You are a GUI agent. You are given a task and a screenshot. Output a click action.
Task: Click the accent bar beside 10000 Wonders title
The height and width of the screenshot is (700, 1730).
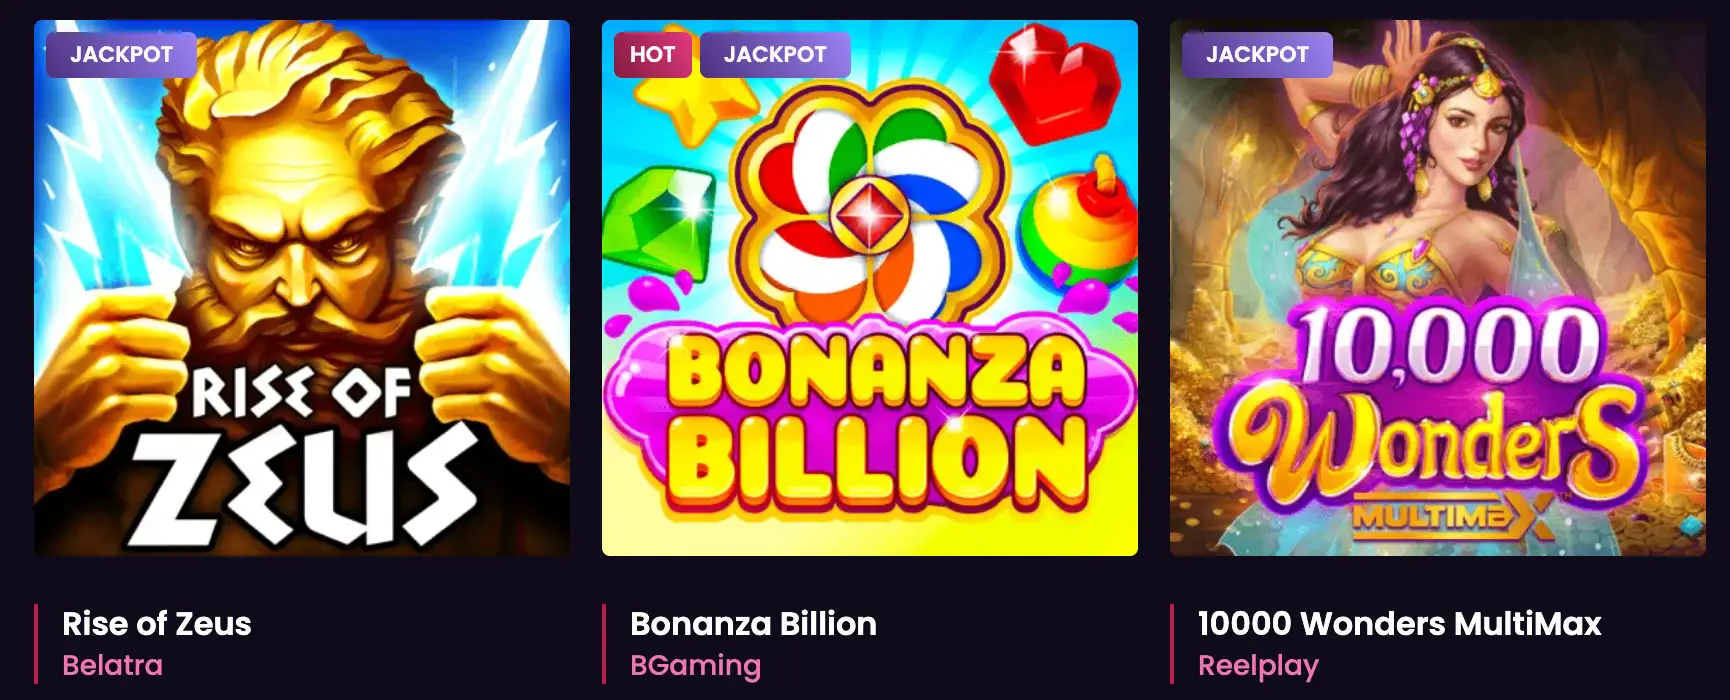[1170, 643]
